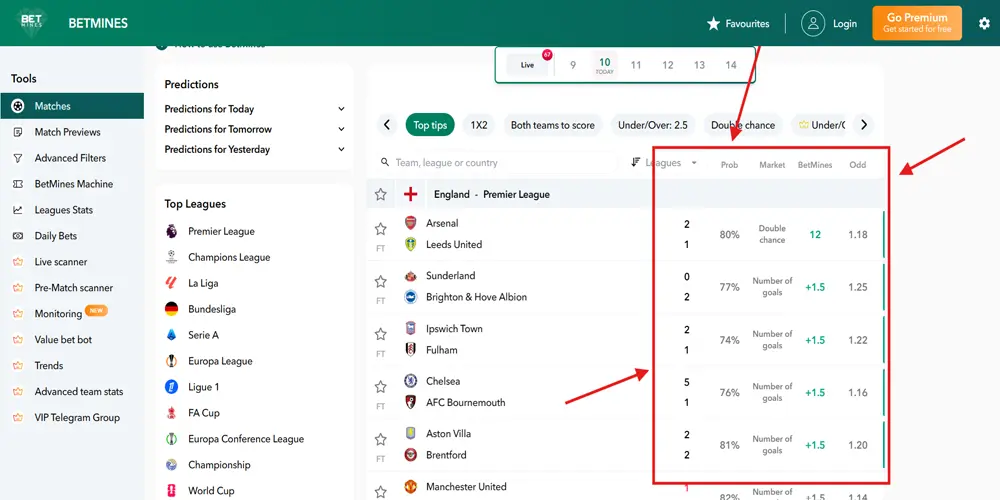Click the Ligue 1 logo icon
This screenshot has height=500, width=1000.
pos(172,386)
